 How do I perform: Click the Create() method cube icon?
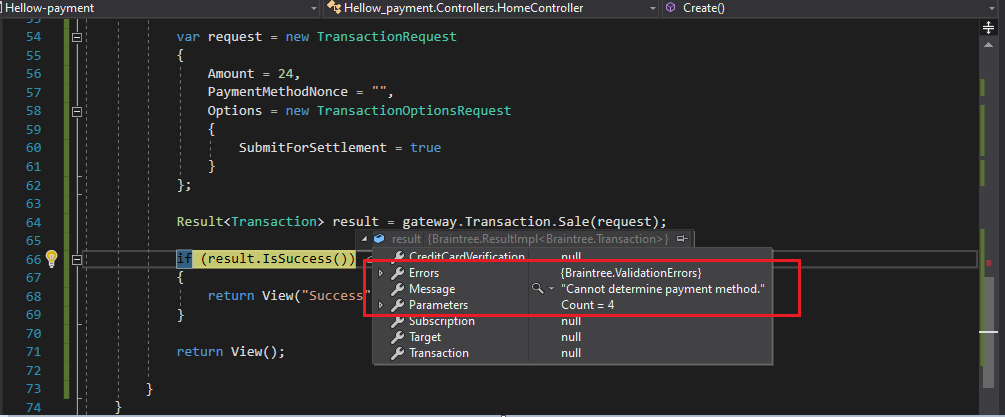click(x=671, y=8)
